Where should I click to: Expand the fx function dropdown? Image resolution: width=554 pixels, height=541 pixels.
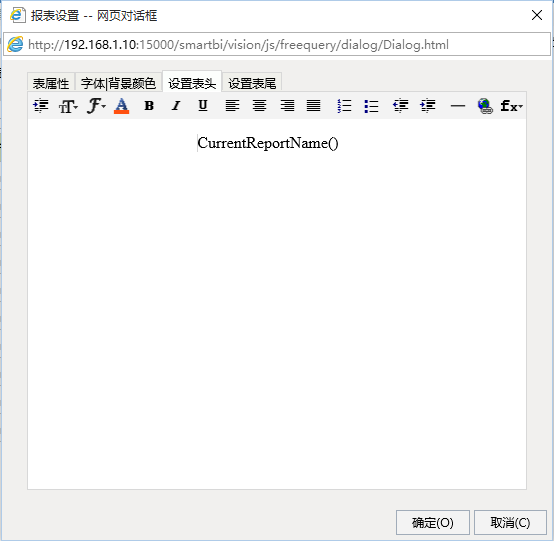[511, 106]
